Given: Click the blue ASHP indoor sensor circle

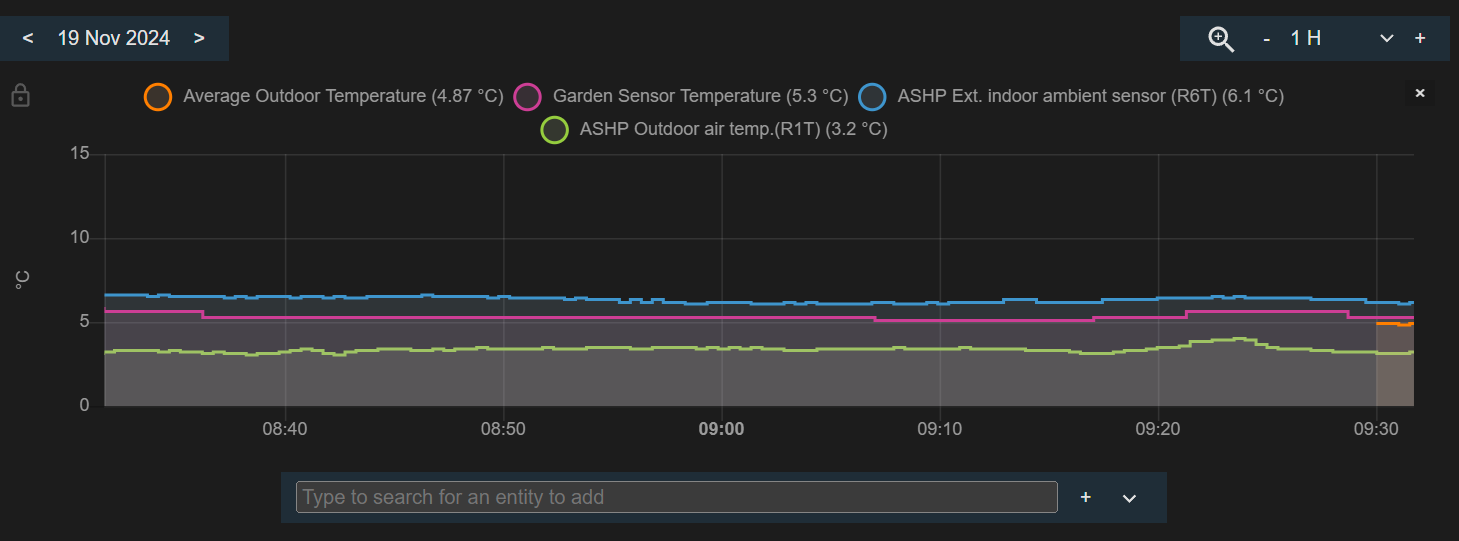Looking at the screenshot, I should pos(873,96).
